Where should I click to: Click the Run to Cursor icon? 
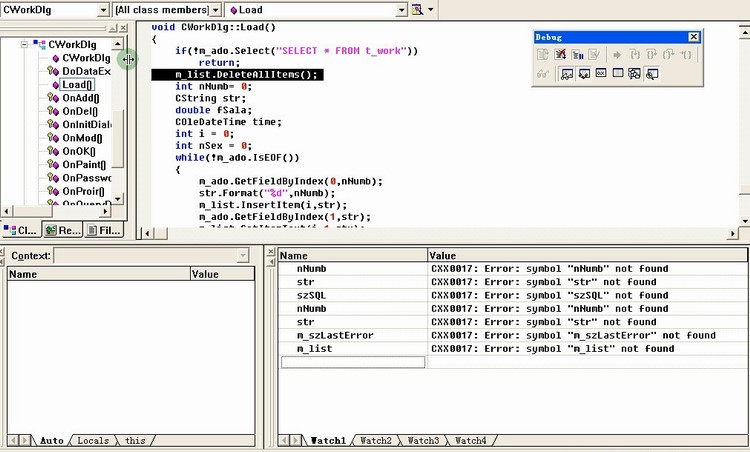(x=686, y=55)
